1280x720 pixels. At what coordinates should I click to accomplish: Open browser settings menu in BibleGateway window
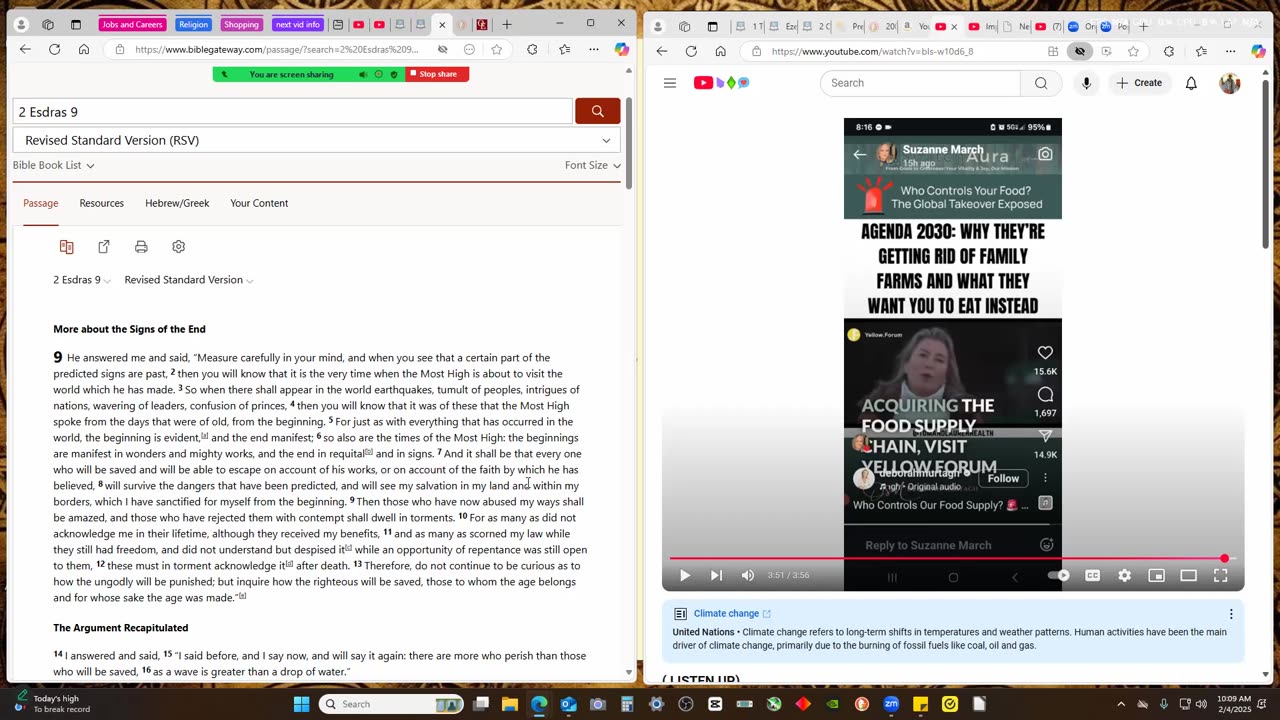[x=594, y=49]
